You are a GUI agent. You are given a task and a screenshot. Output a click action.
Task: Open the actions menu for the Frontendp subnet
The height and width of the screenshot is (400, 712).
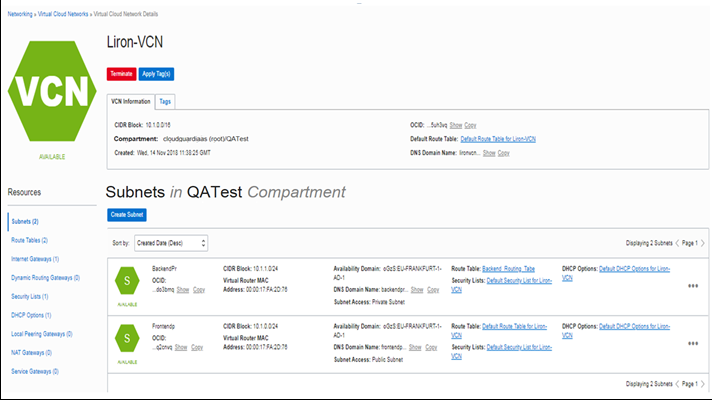click(692, 344)
